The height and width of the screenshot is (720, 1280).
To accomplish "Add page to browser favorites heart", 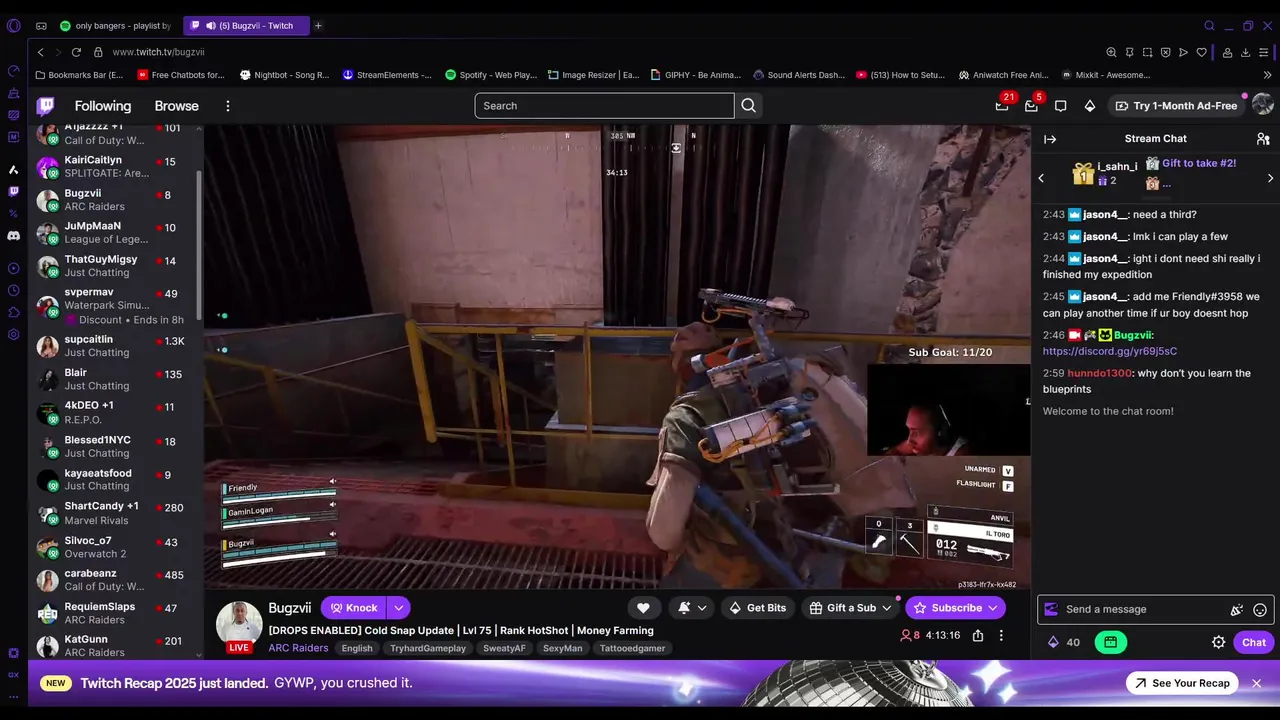I will pos(1202,52).
